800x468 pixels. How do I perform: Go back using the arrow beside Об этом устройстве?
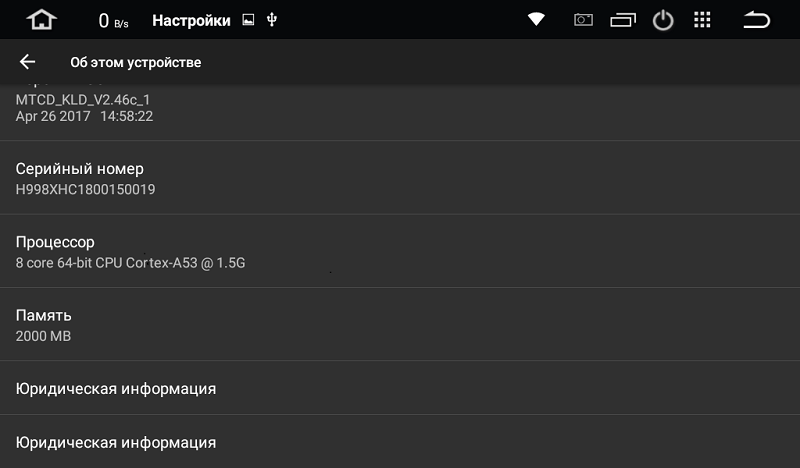(x=28, y=62)
